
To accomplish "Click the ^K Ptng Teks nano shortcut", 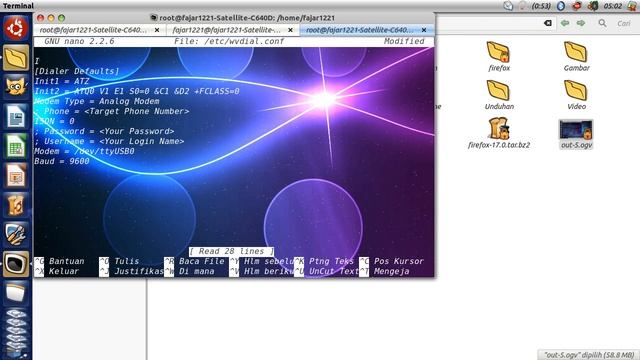I will point(324,261).
